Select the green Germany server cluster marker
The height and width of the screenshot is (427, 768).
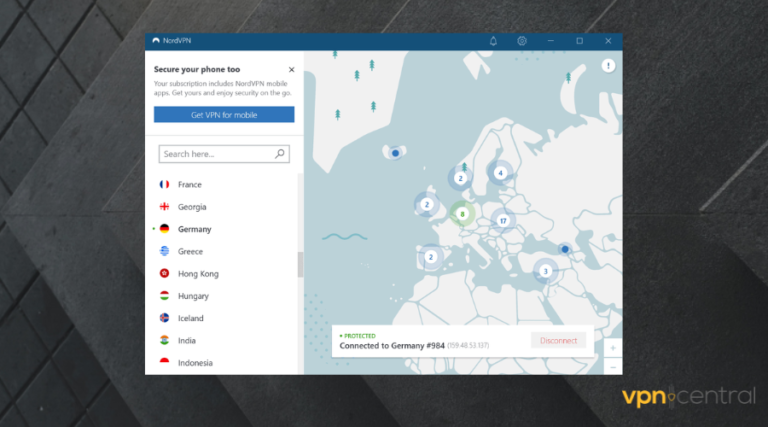coord(461,213)
